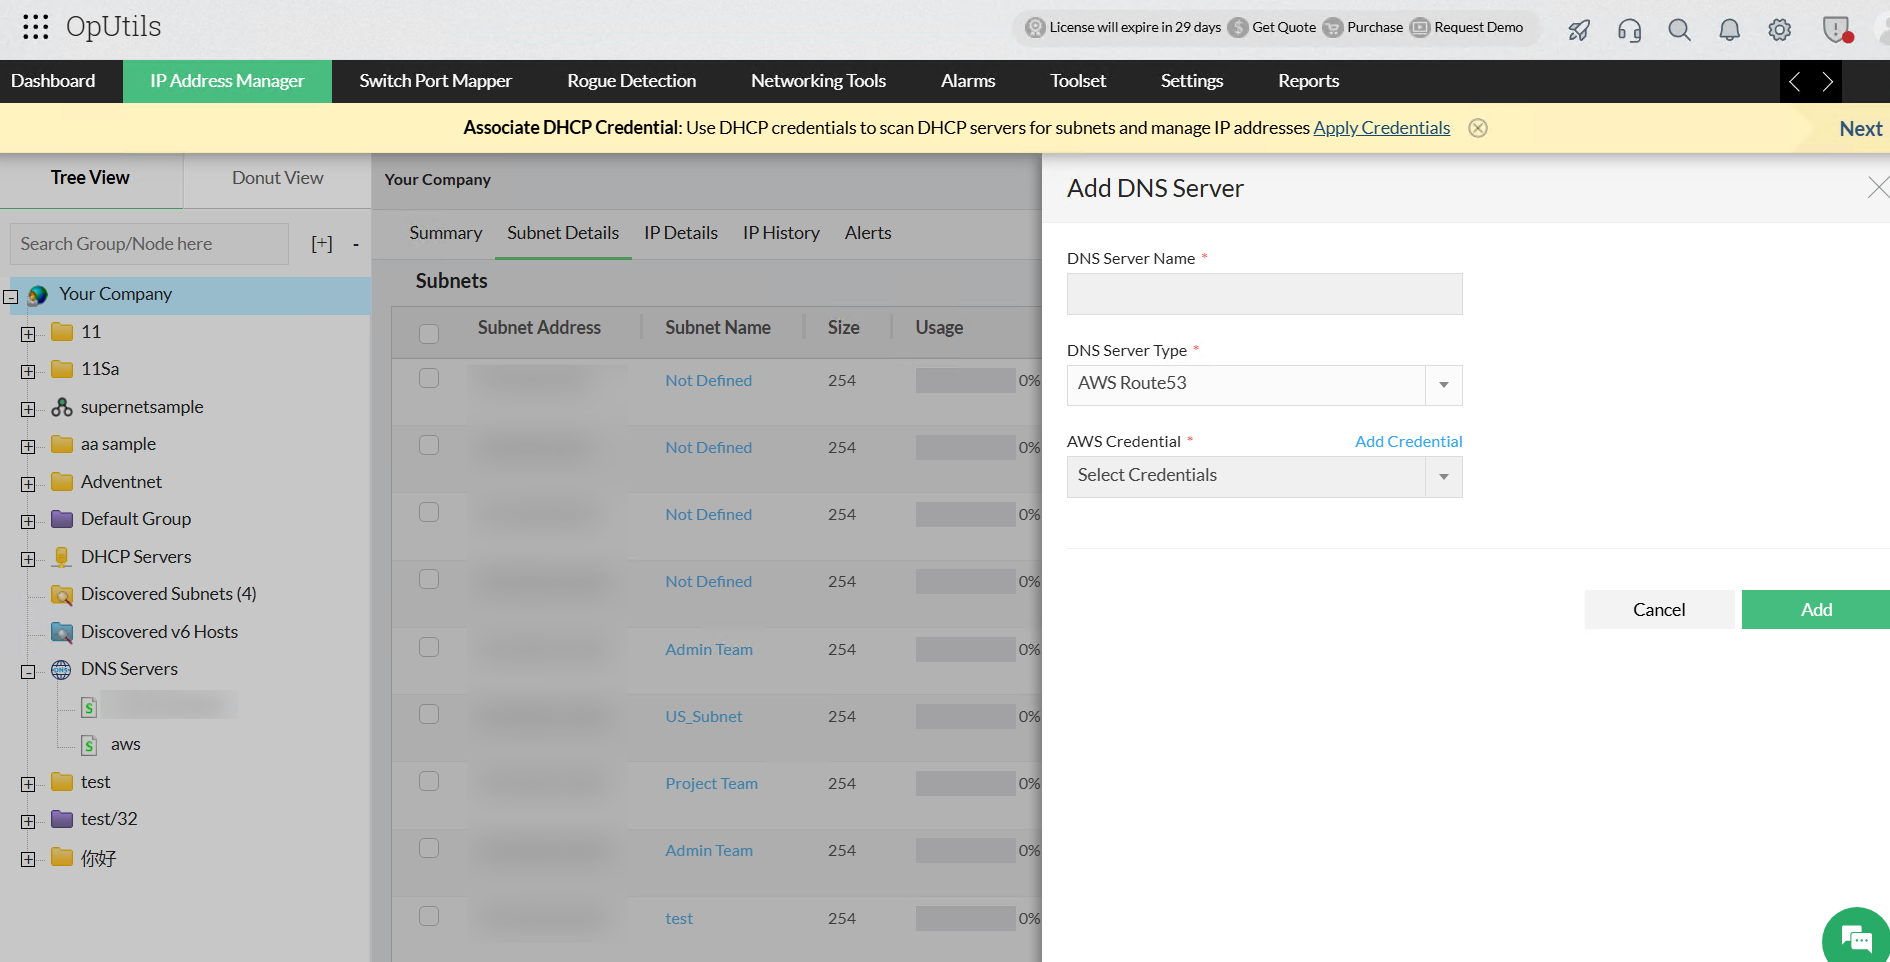Click the Get Quote dollar icon
Viewport: 1890px width, 962px height.
click(1238, 28)
